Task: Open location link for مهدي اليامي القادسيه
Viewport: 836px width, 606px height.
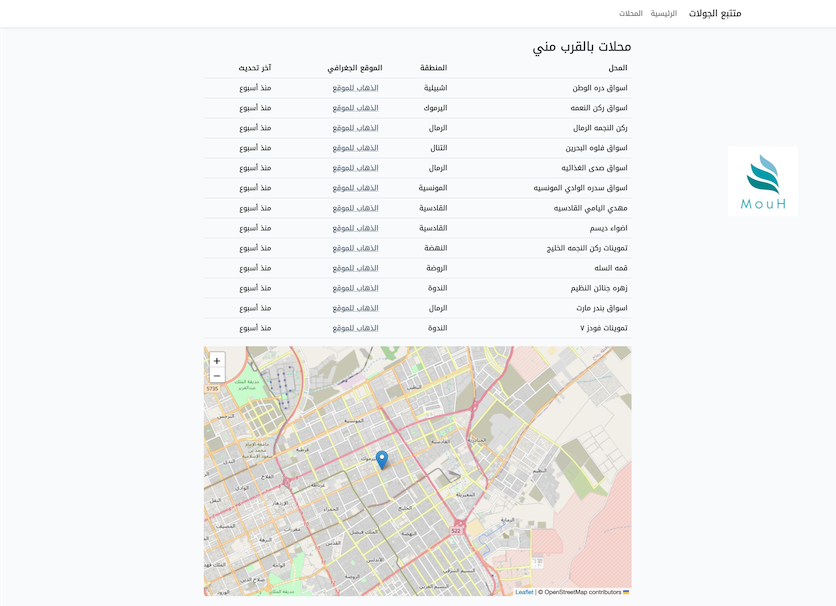Action: click(x=355, y=208)
